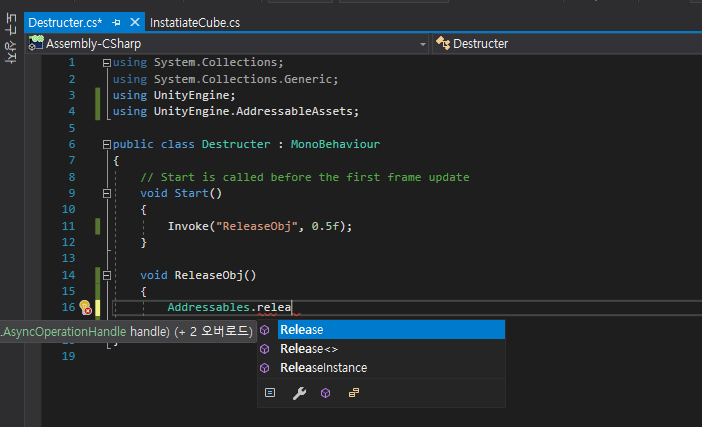Collapse the using directives region on line 1
The height and width of the screenshot is (427, 702).
[106, 63]
